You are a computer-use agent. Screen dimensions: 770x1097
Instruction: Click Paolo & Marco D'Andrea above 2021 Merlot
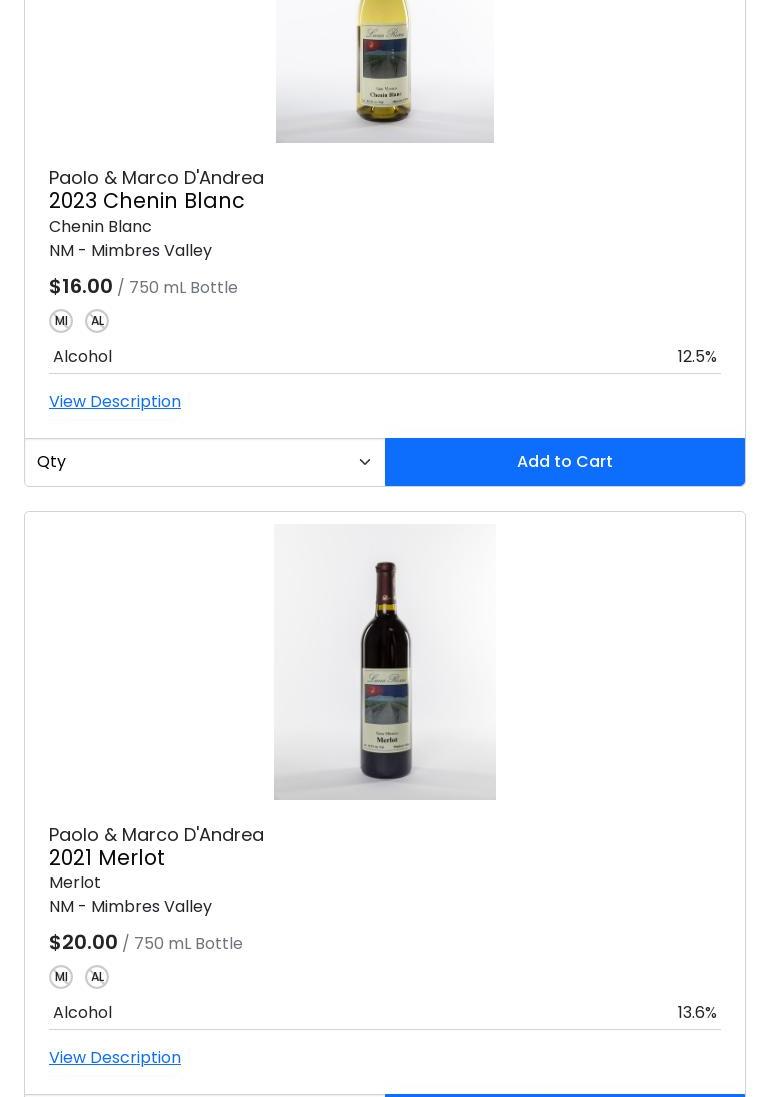coord(156,834)
